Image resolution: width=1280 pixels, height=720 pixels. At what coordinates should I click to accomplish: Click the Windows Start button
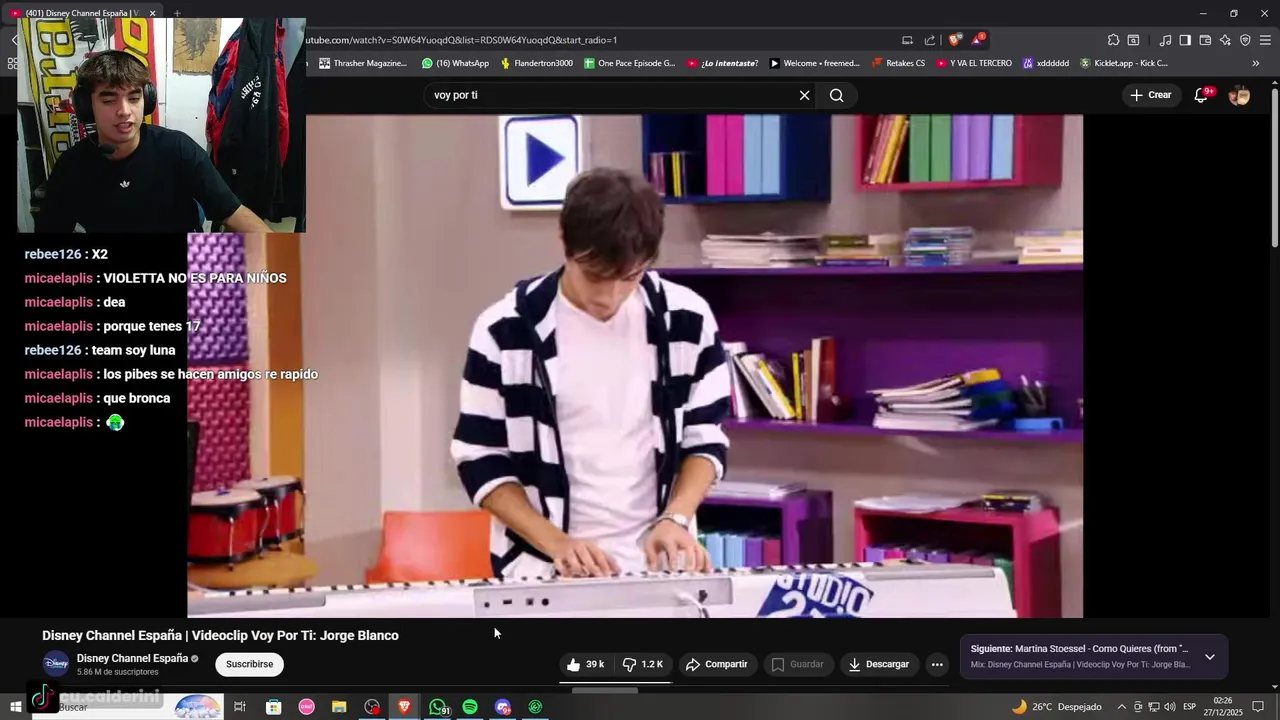15,707
